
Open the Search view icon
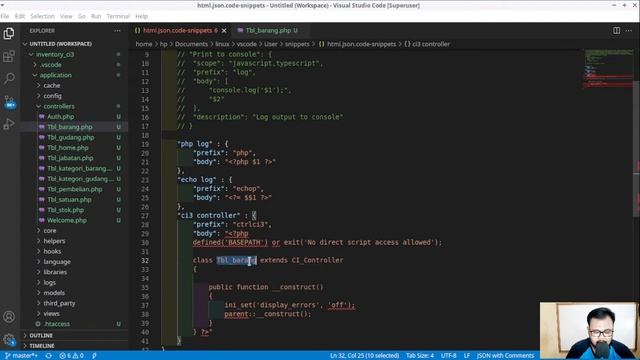click(9, 78)
